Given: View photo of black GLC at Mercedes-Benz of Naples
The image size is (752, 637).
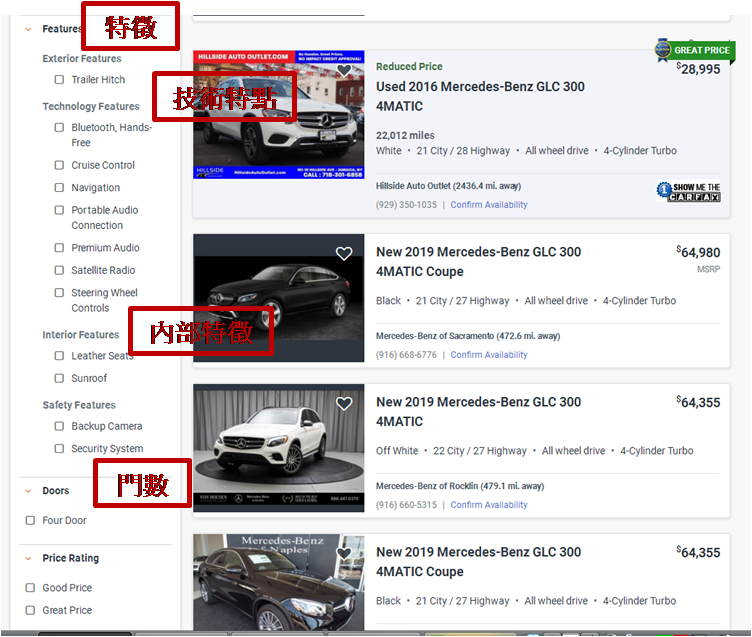Looking at the screenshot, I should click(279, 582).
